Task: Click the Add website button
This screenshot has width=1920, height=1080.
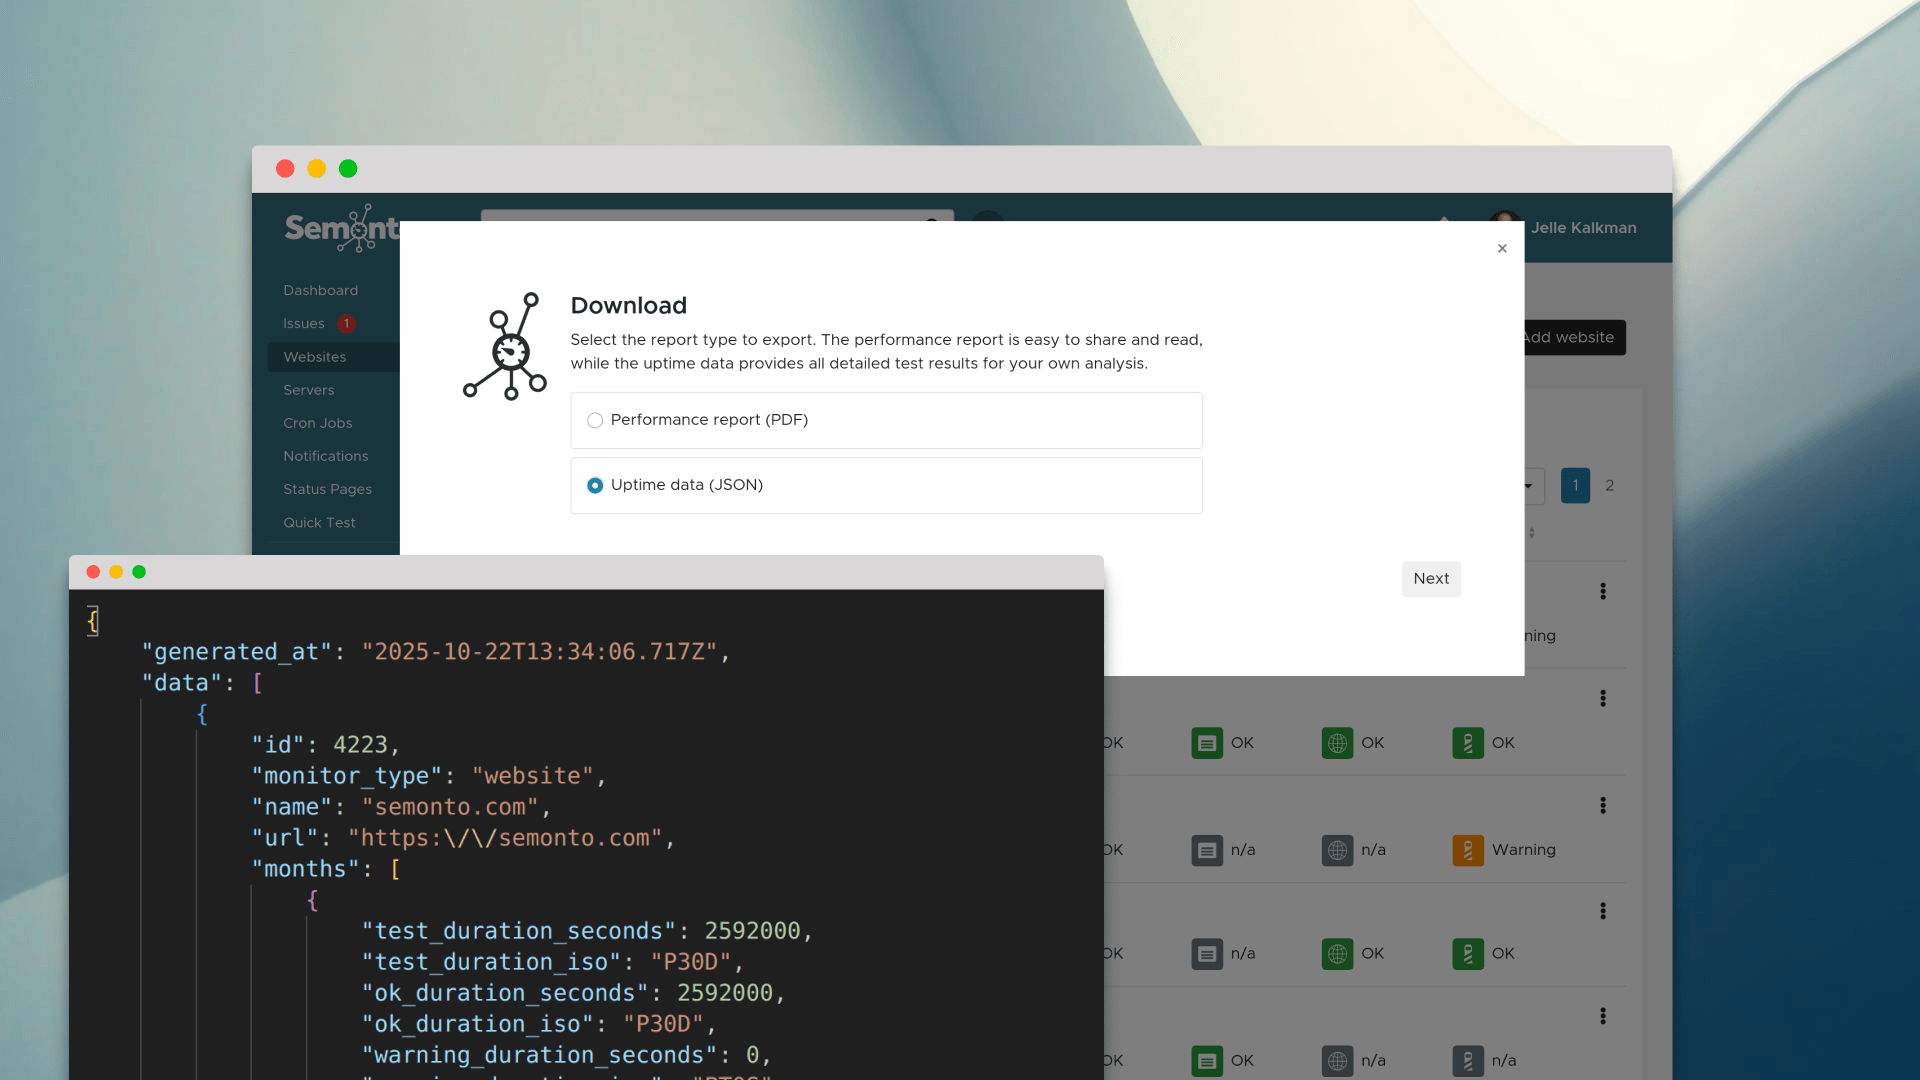Action: pyautogui.click(x=1572, y=338)
